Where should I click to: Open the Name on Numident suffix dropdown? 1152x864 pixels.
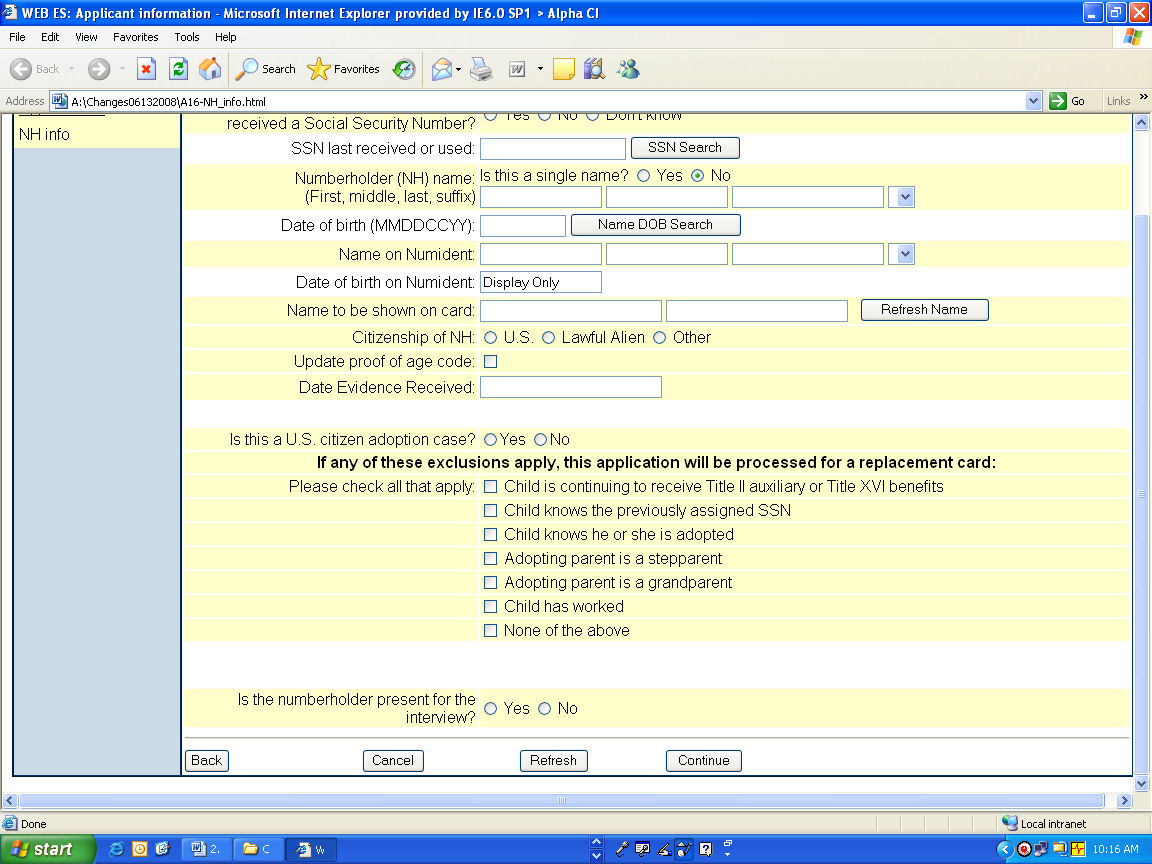[x=904, y=255]
